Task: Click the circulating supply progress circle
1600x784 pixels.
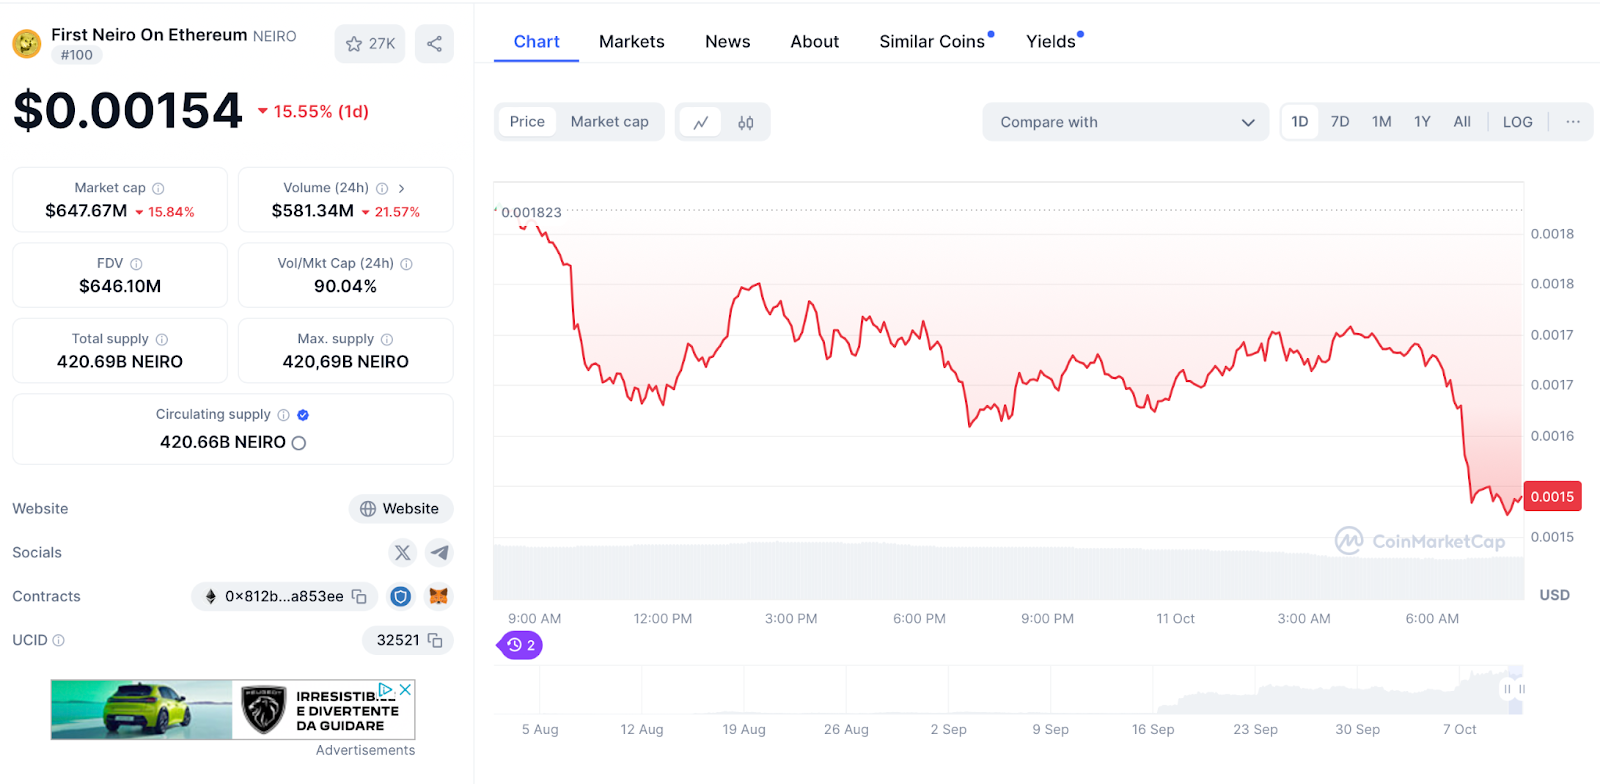Action: coord(298,443)
